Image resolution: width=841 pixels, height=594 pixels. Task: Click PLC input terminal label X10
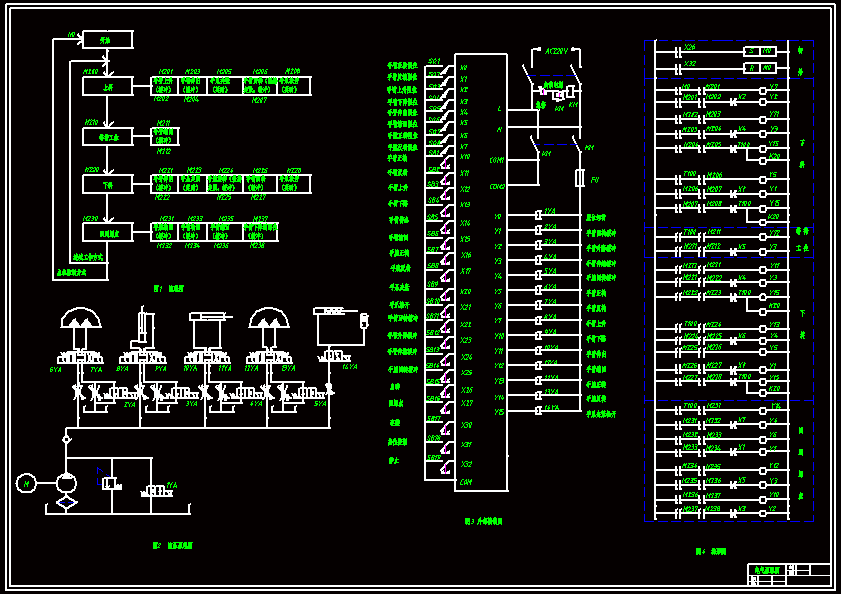pyautogui.click(x=464, y=157)
